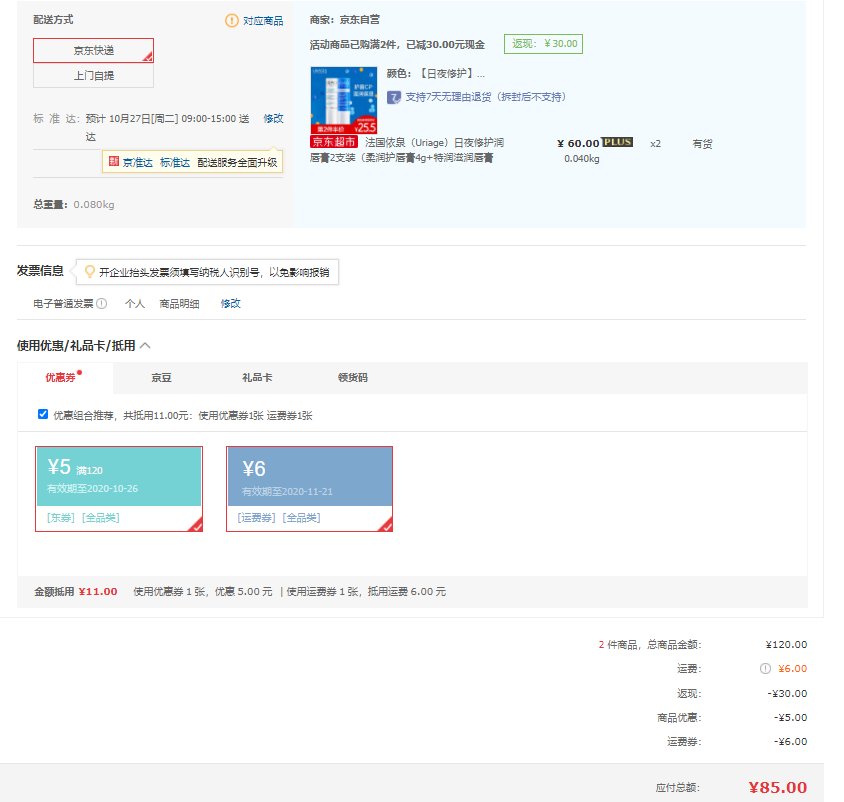Open the lip balm product thumbnail
This screenshot has height=802, width=844.
pyautogui.click(x=343, y=100)
